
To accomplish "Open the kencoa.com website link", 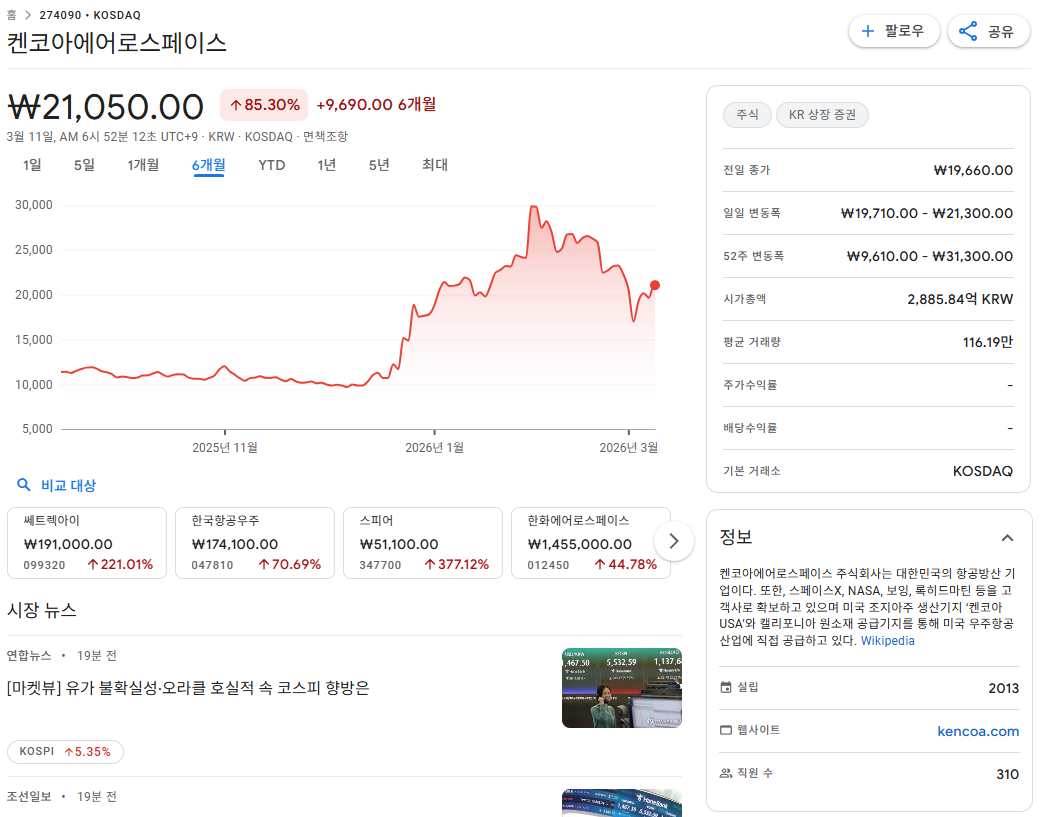I will pos(978,731).
